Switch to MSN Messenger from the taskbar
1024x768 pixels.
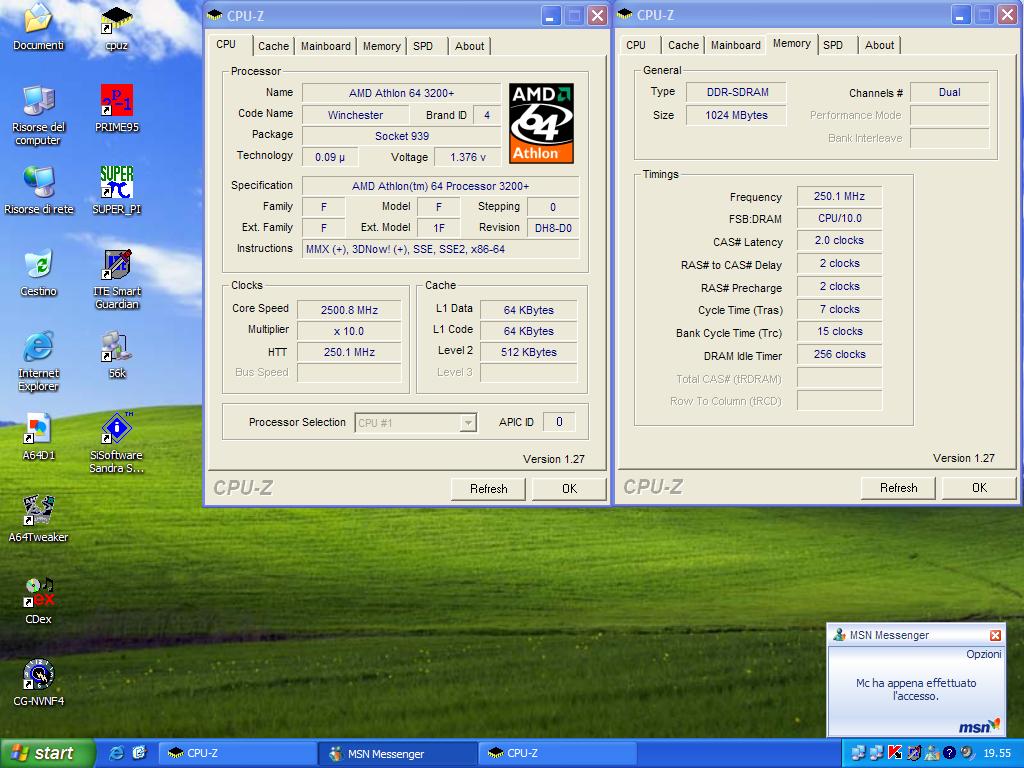click(396, 754)
